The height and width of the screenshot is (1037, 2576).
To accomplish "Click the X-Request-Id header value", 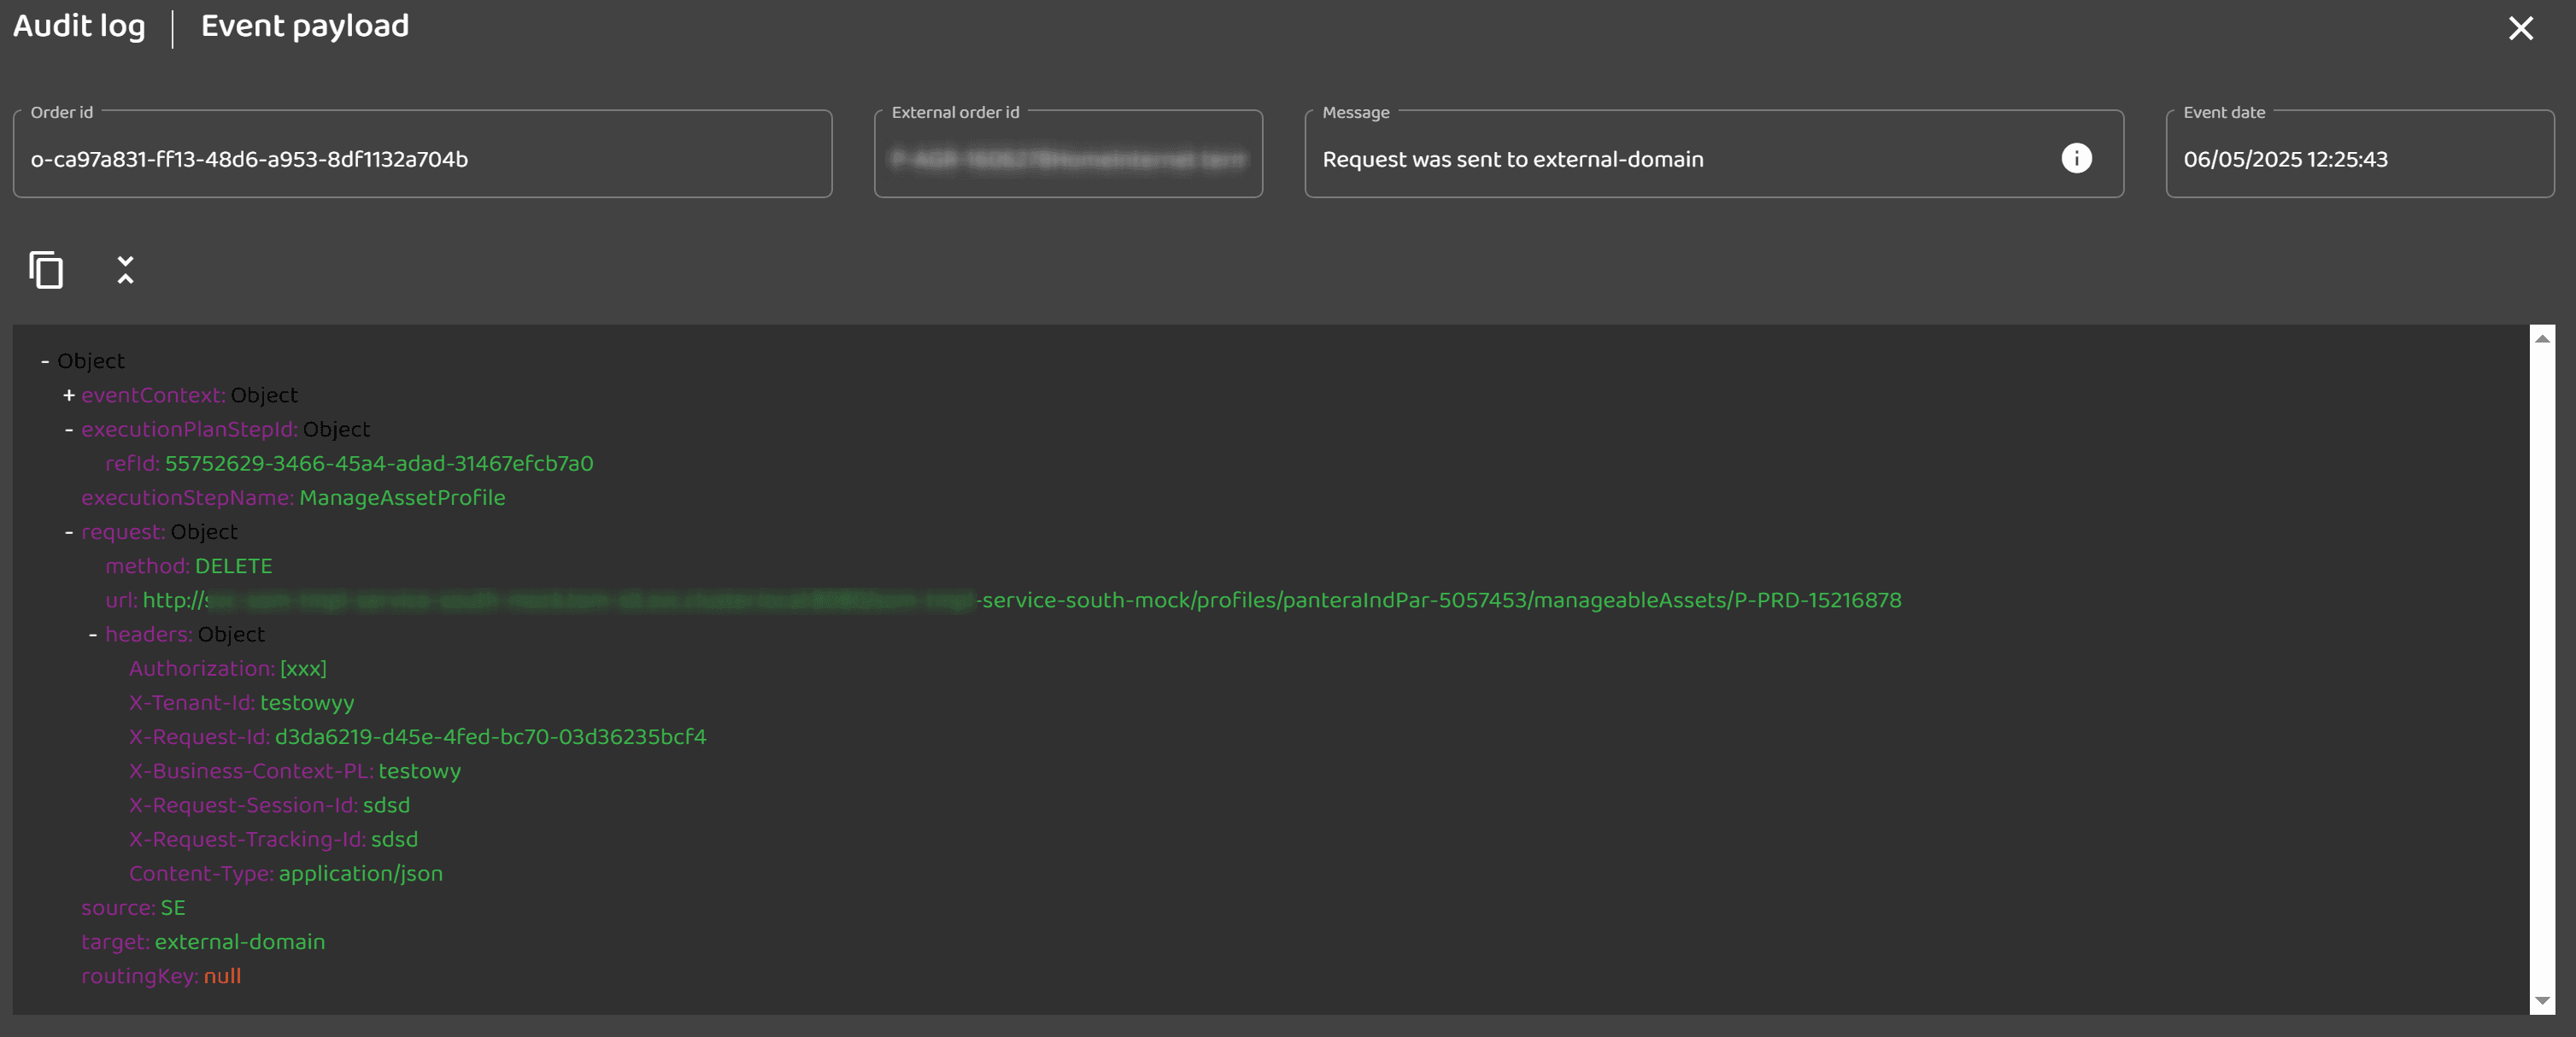I will pos(490,737).
